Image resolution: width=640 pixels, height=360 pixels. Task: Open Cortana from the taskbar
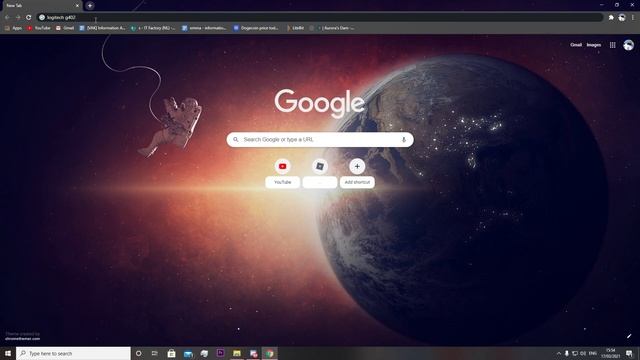(x=139, y=353)
